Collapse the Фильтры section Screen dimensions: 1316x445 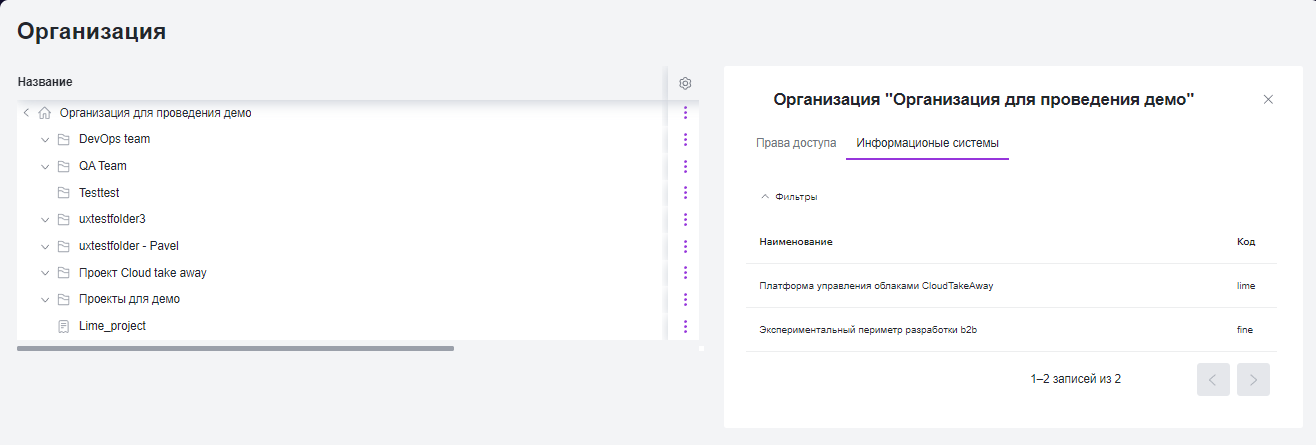(789, 197)
